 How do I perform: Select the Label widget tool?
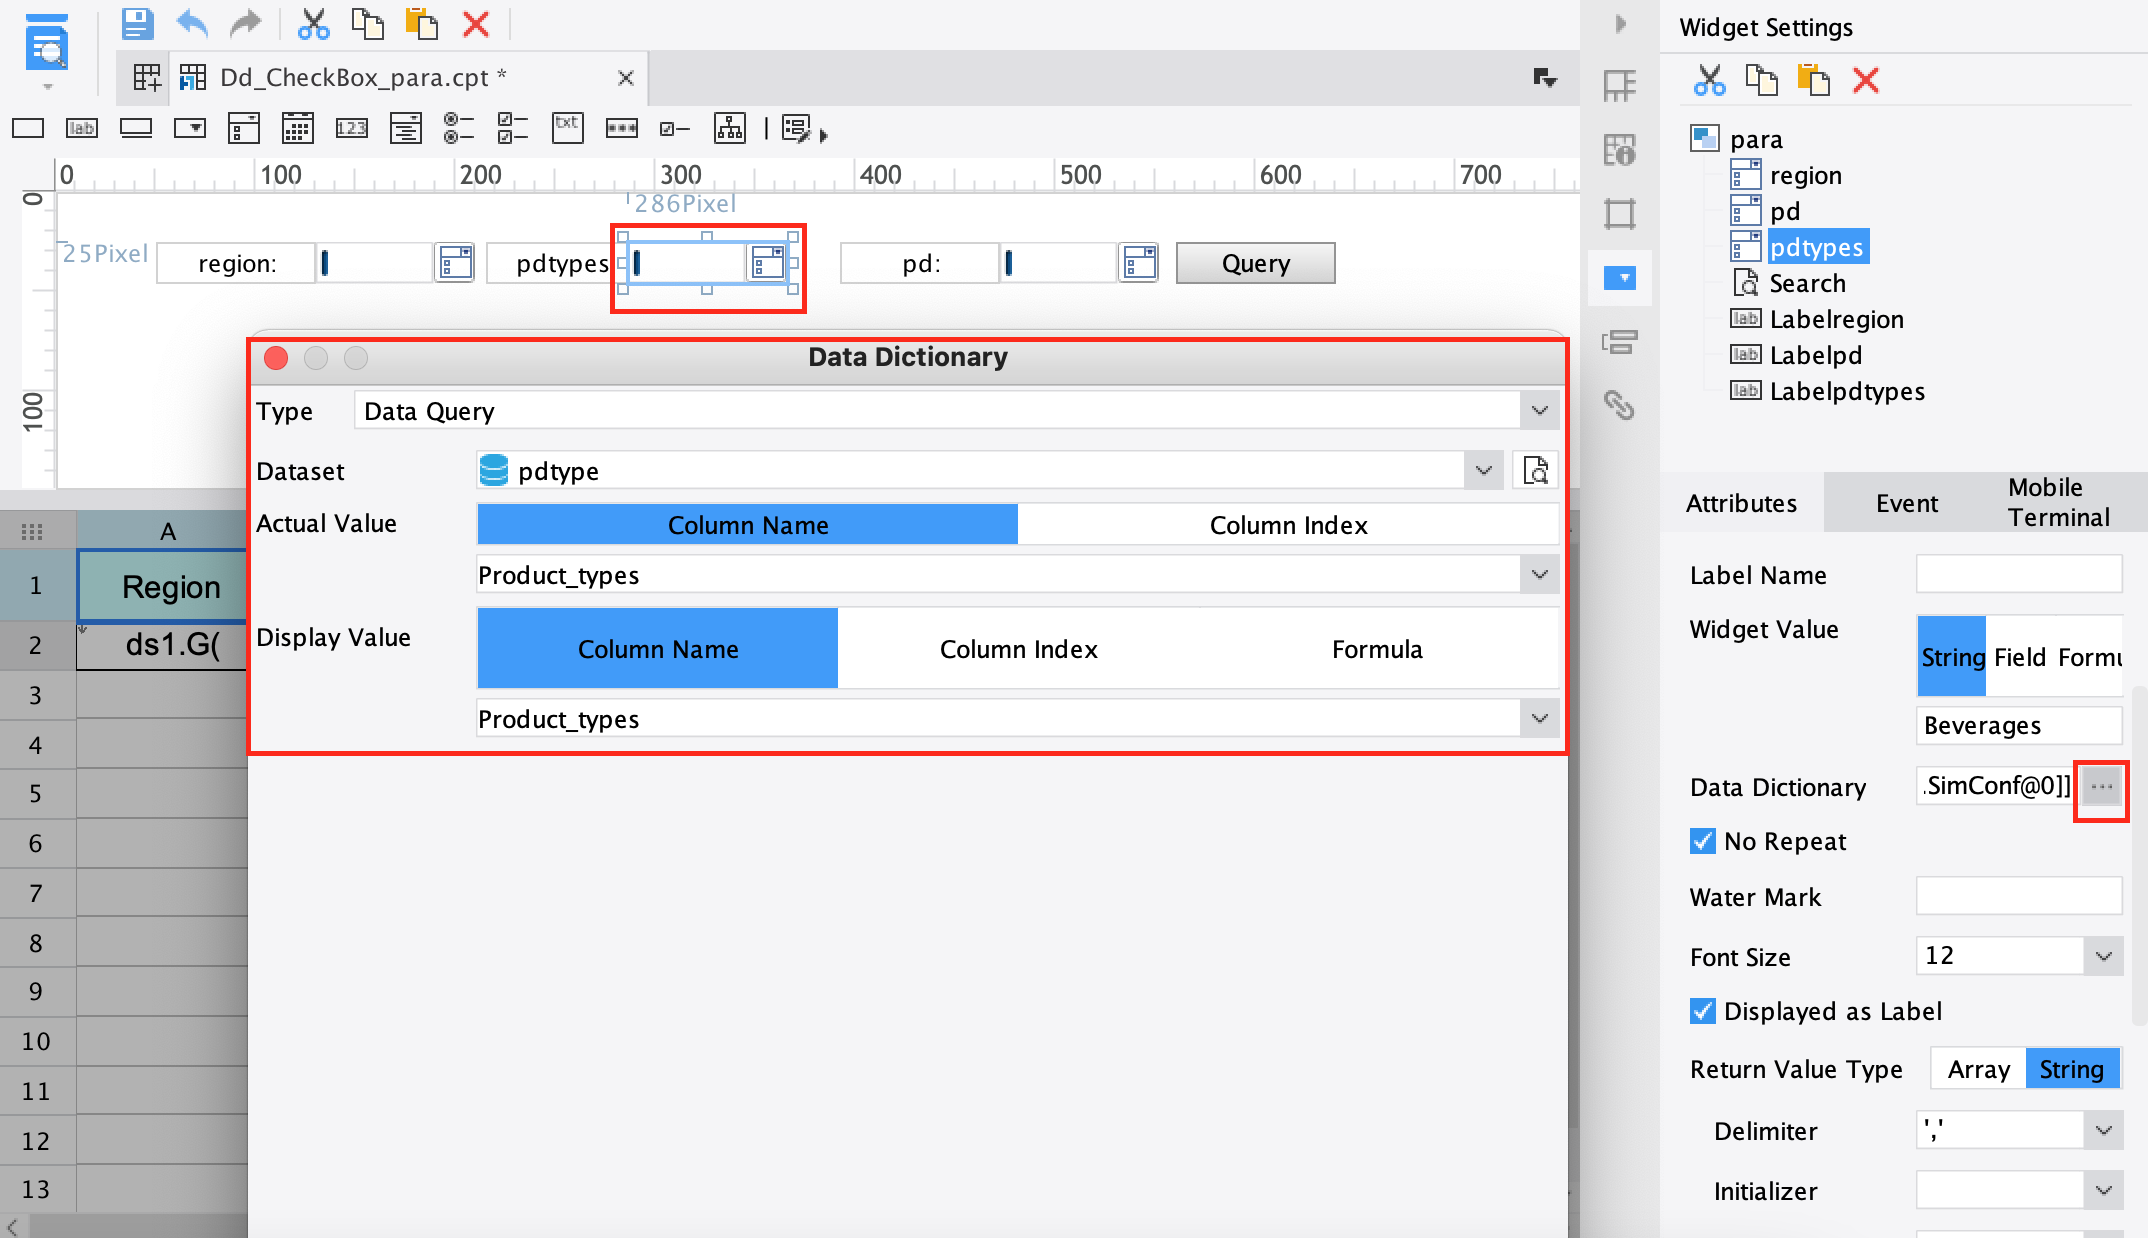(x=81, y=128)
